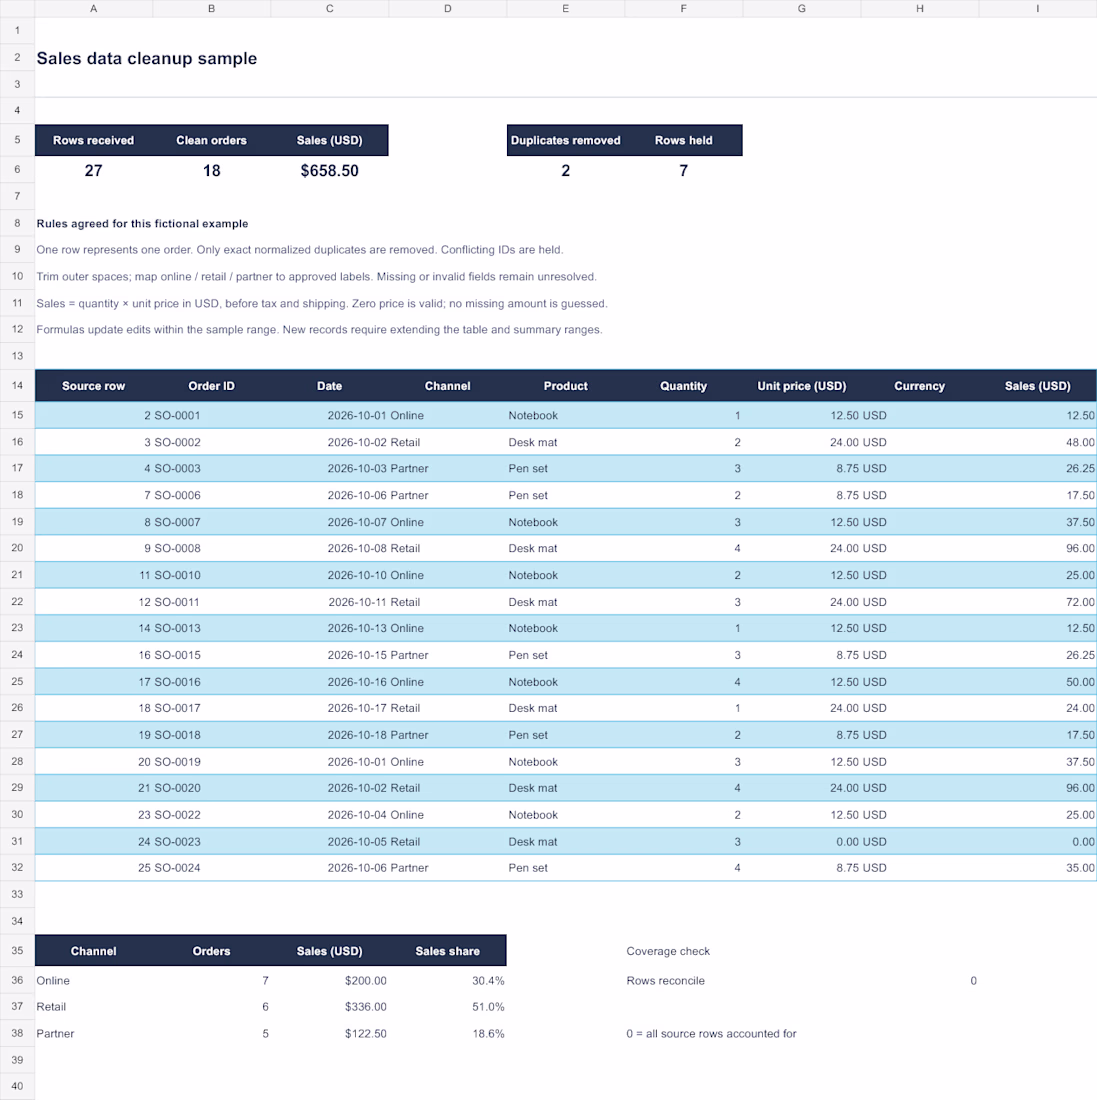Select row 32 header number
The width and height of the screenshot is (1097, 1100).
(17, 867)
